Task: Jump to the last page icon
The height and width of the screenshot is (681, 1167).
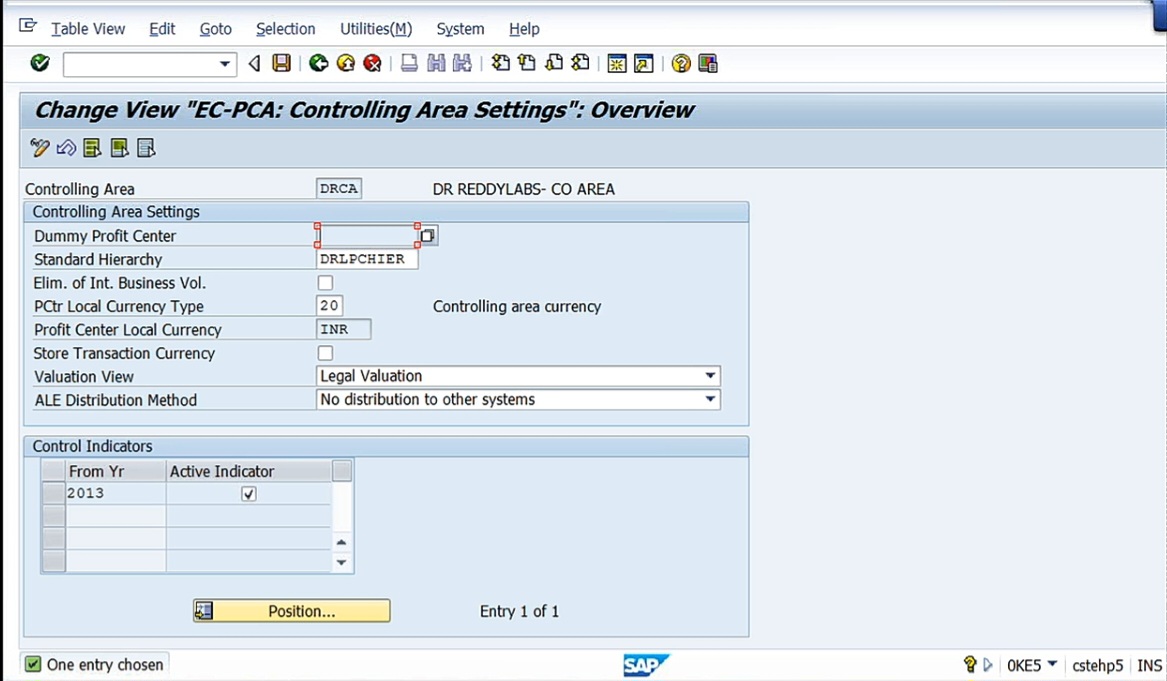Action: point(581,63)
